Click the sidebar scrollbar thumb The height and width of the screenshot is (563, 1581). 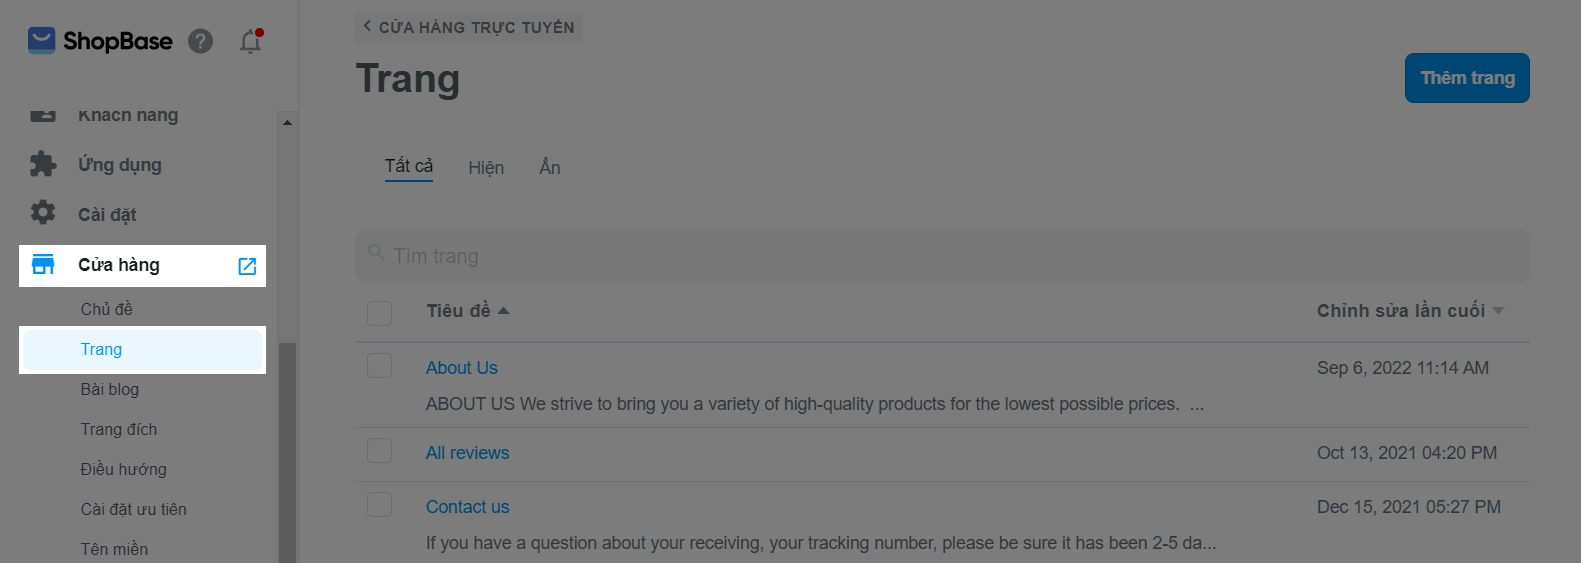coord(287,450)
